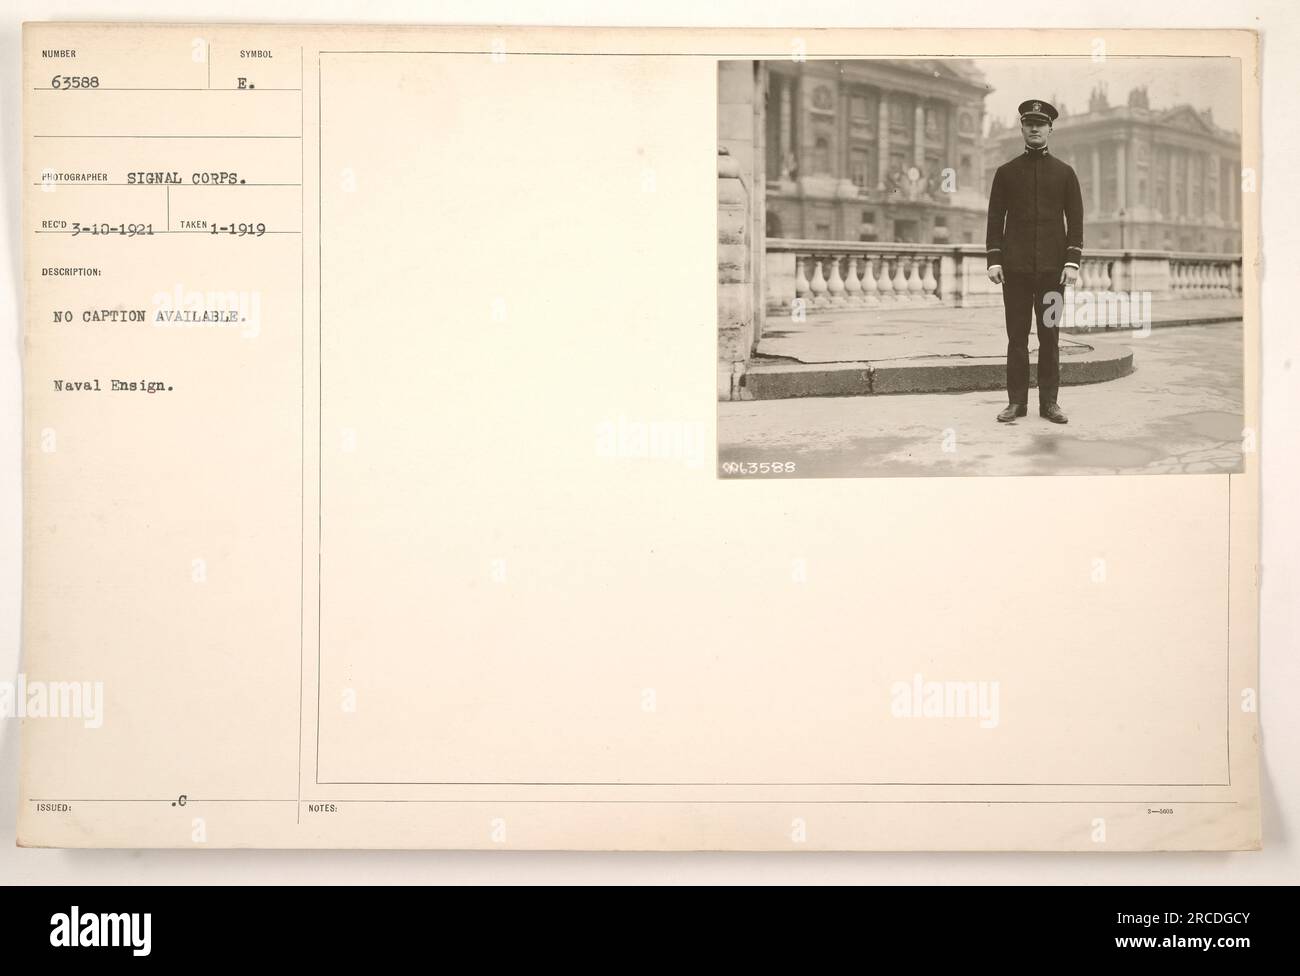Click the received date 3-10-1921
1300x976 pixels.
[112, 226]
